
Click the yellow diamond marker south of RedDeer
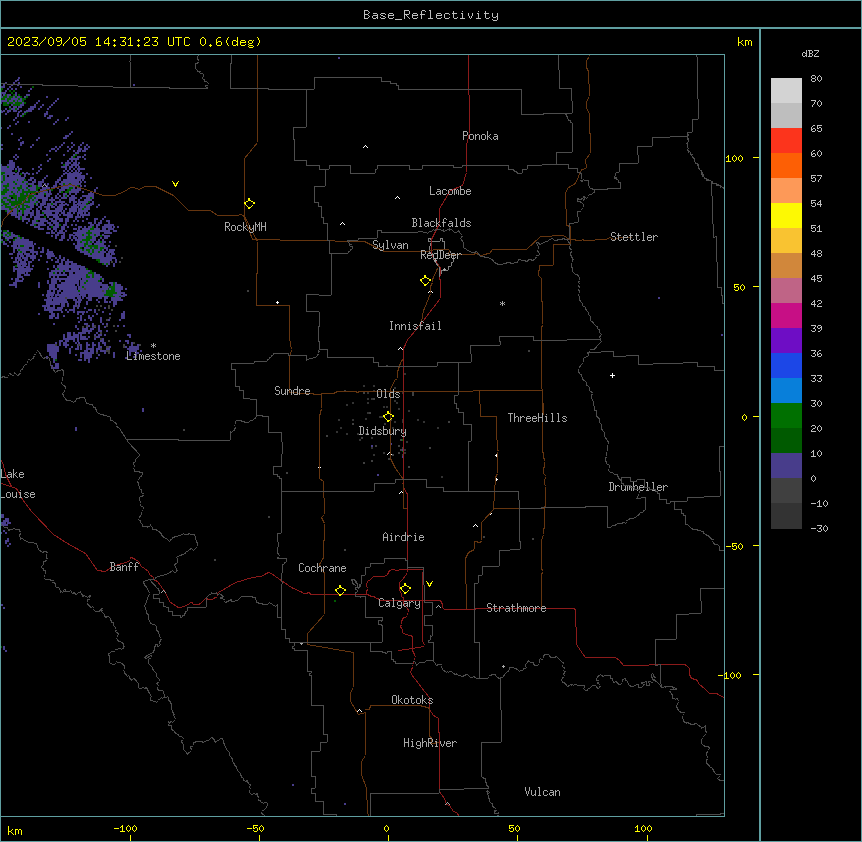(426, 281)
